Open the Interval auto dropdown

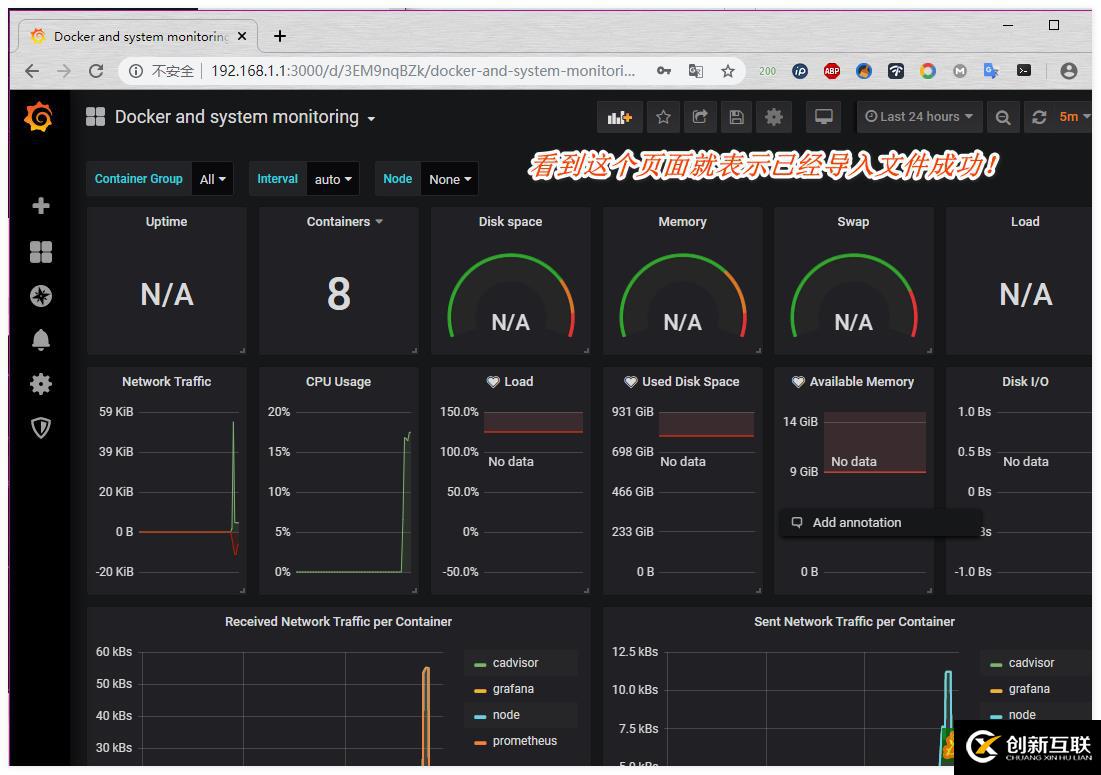(332, 179)
